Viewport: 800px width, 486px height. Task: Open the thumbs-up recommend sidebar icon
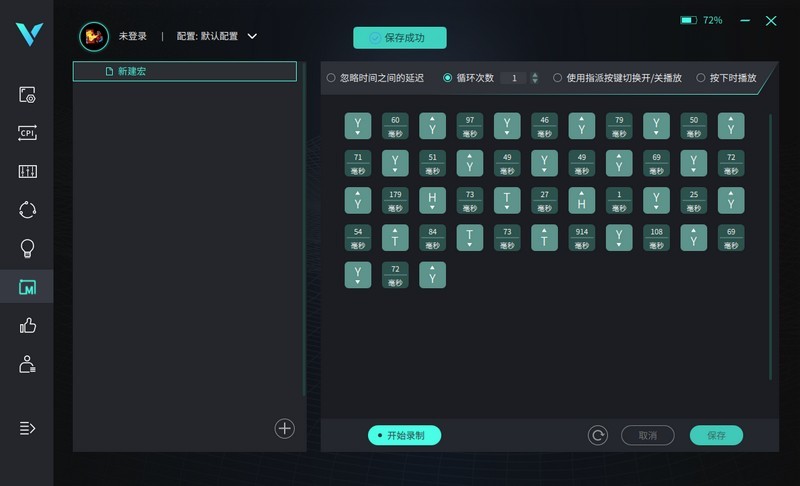coord(27,325)
